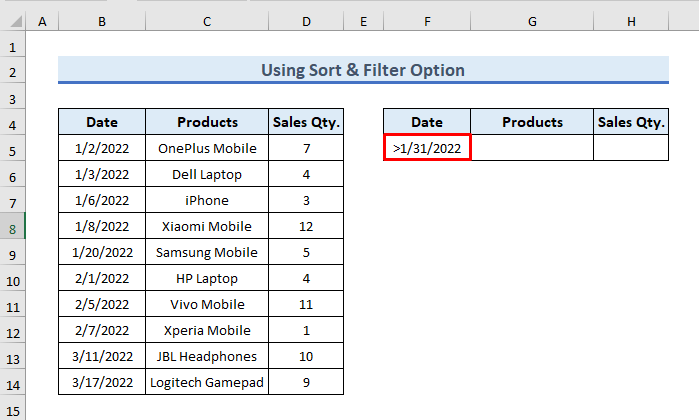Select the OnePlus Mobile cell

click(207, 149)
